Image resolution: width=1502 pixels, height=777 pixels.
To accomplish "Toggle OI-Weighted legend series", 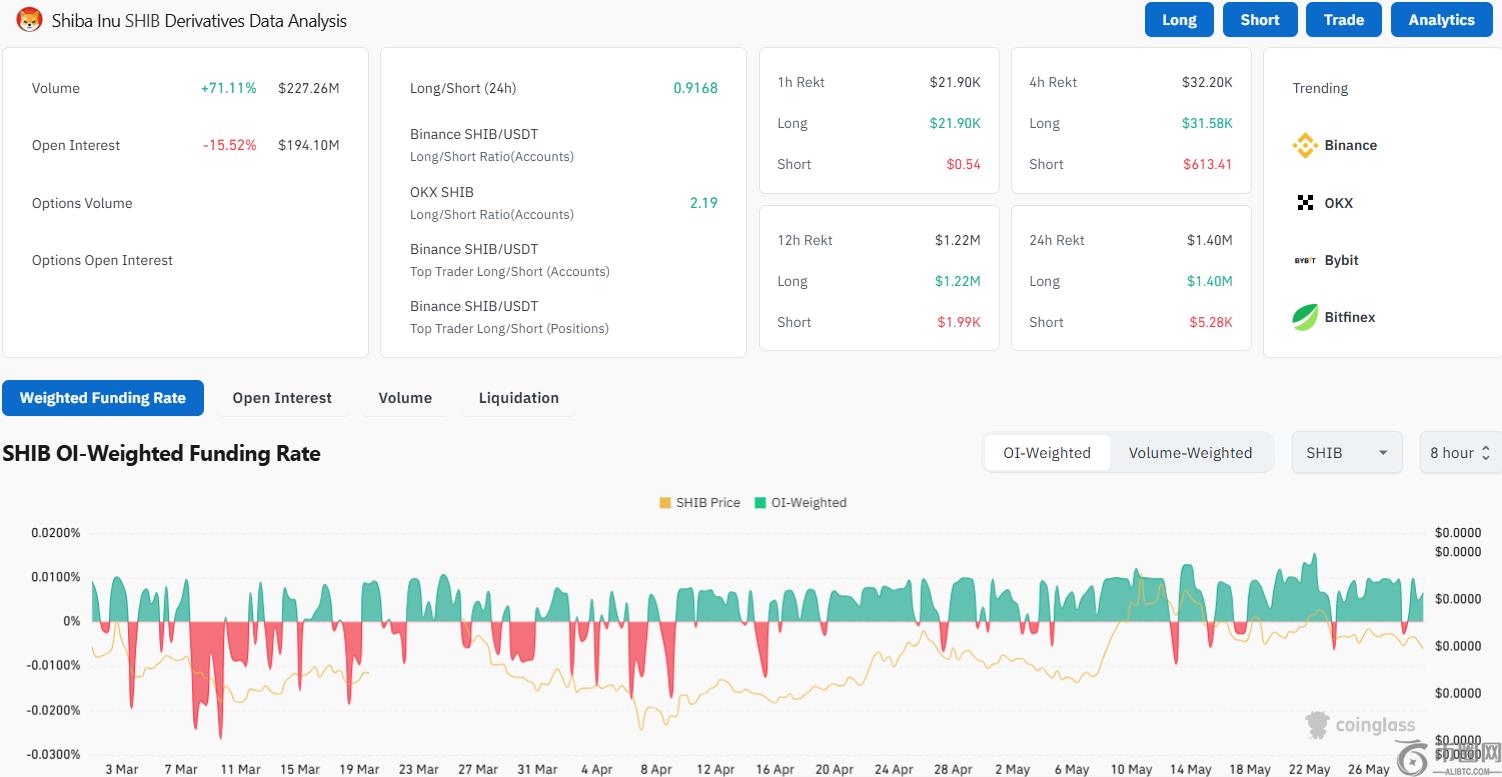I will (800, 503).
